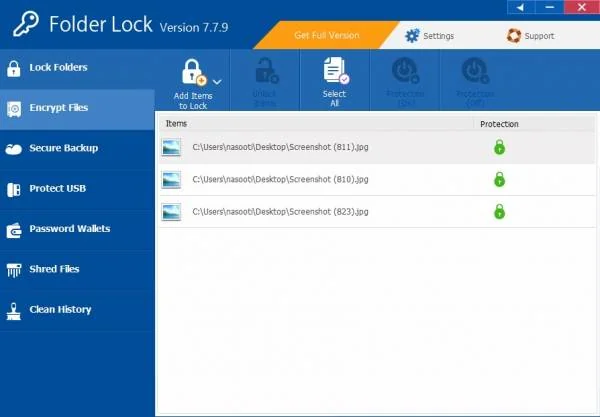Click the Password Wallets wallet icon
Viewport: 600px width, 417px height.
14,230
